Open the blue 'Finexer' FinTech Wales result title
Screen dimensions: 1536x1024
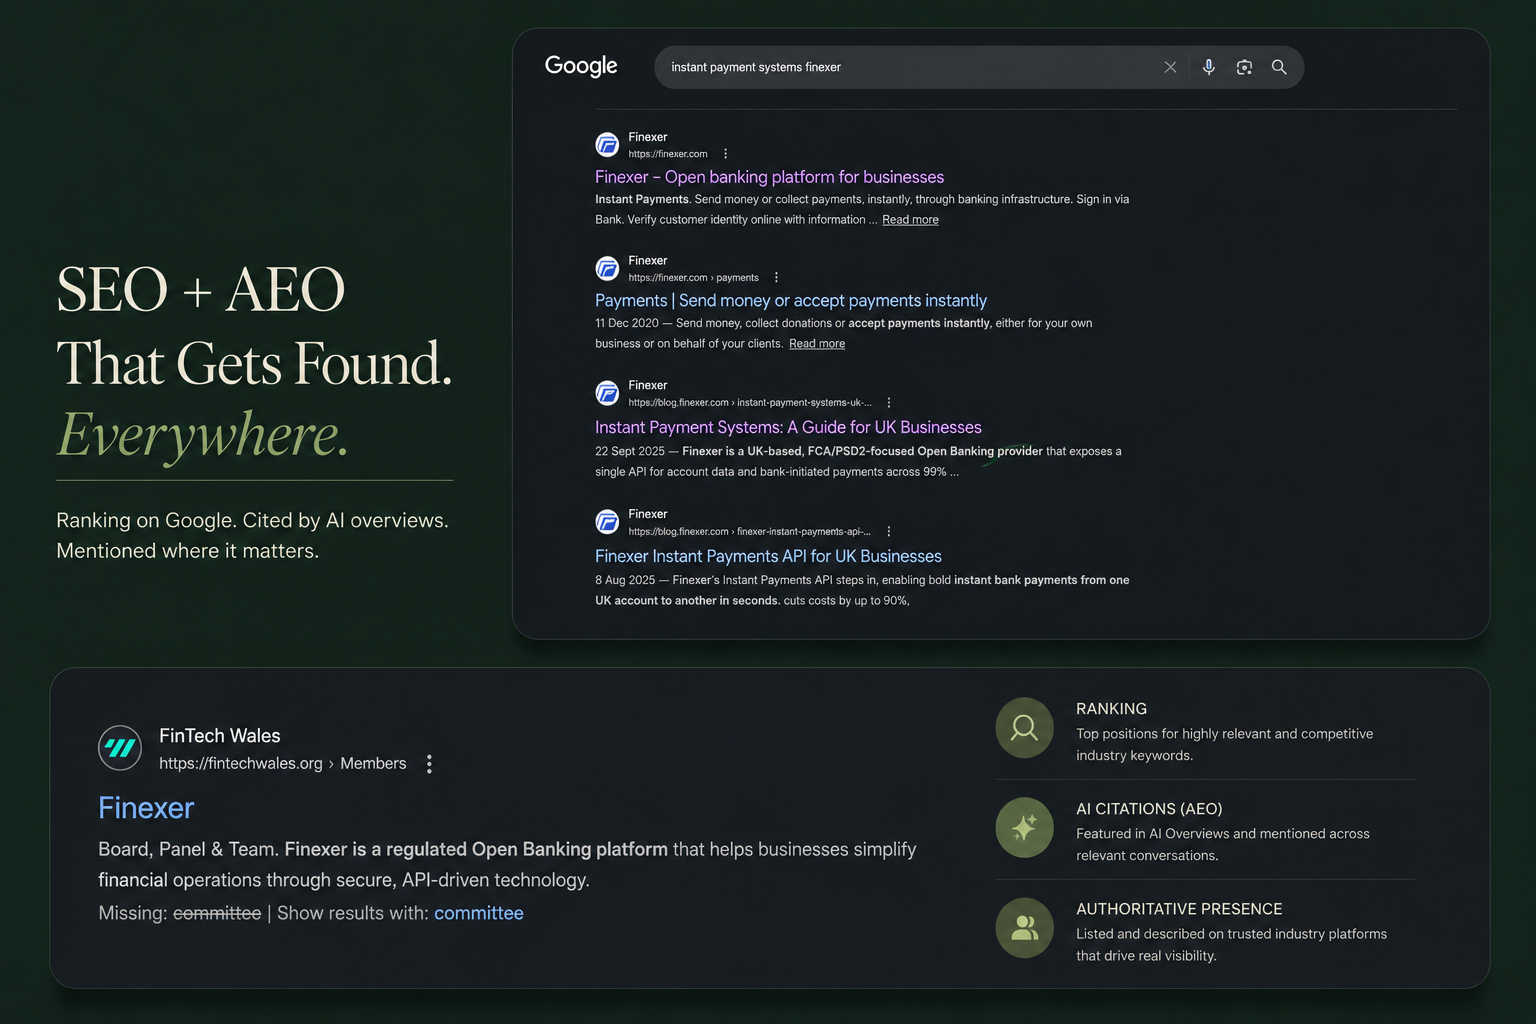[146, 808]
